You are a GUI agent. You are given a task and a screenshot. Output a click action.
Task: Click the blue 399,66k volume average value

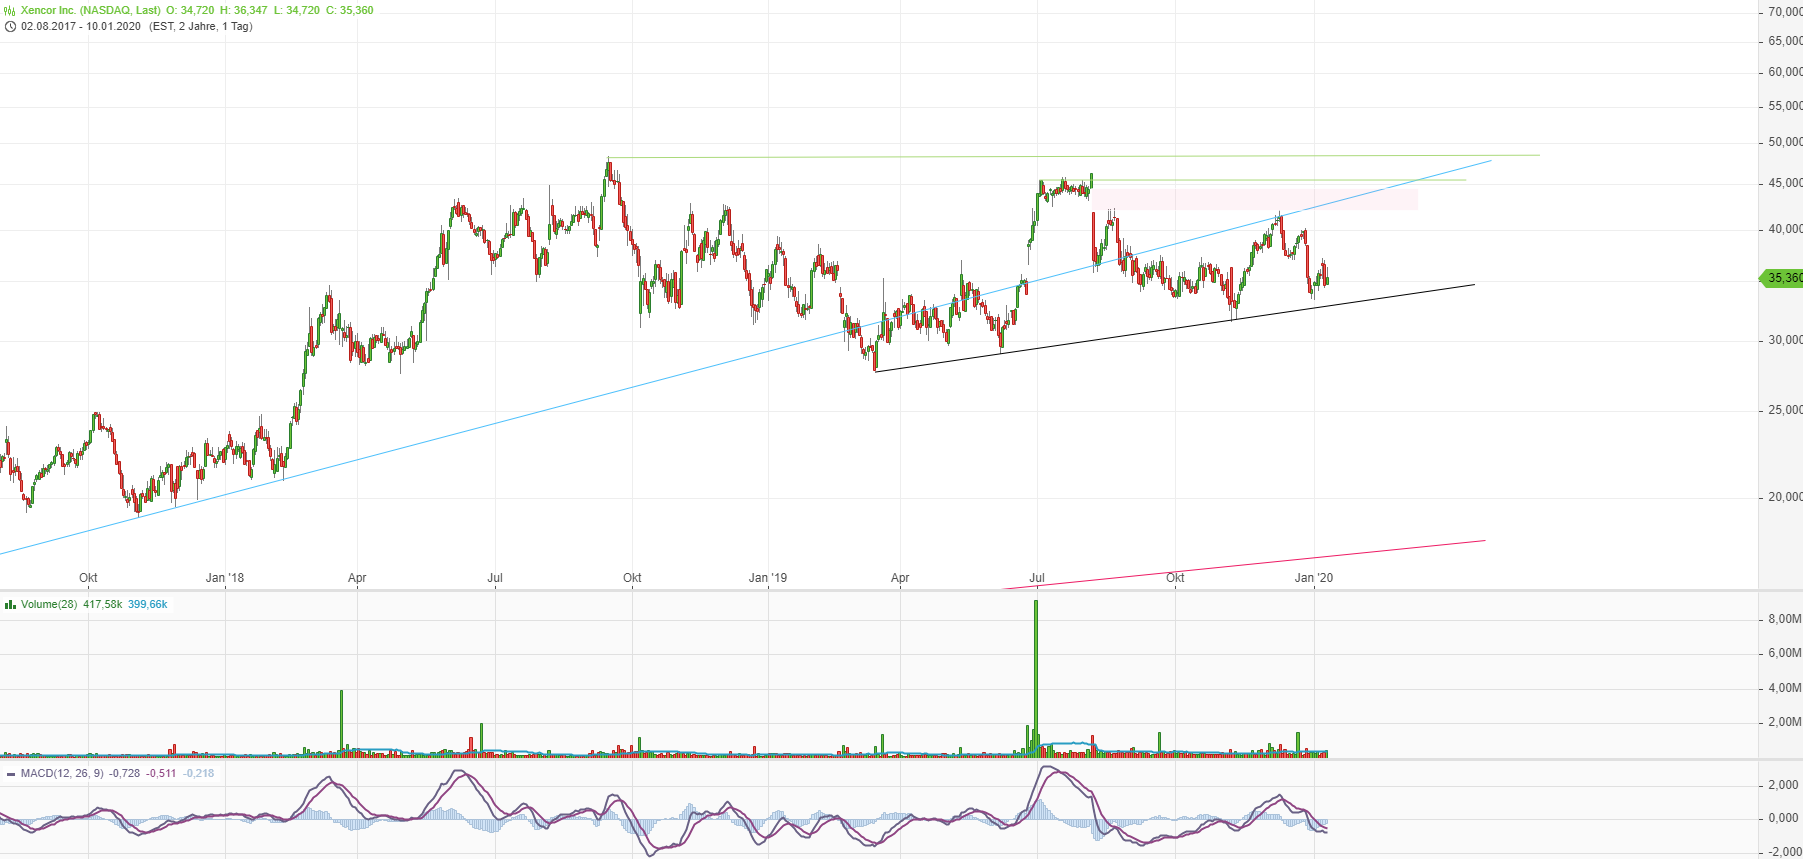[147, 605]
